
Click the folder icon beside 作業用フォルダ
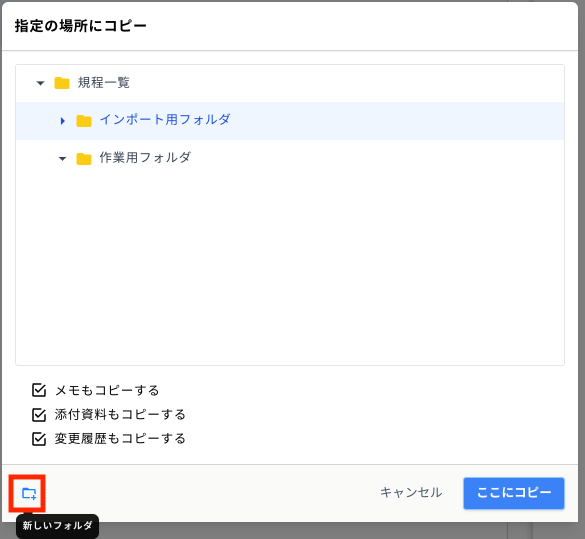84,158
